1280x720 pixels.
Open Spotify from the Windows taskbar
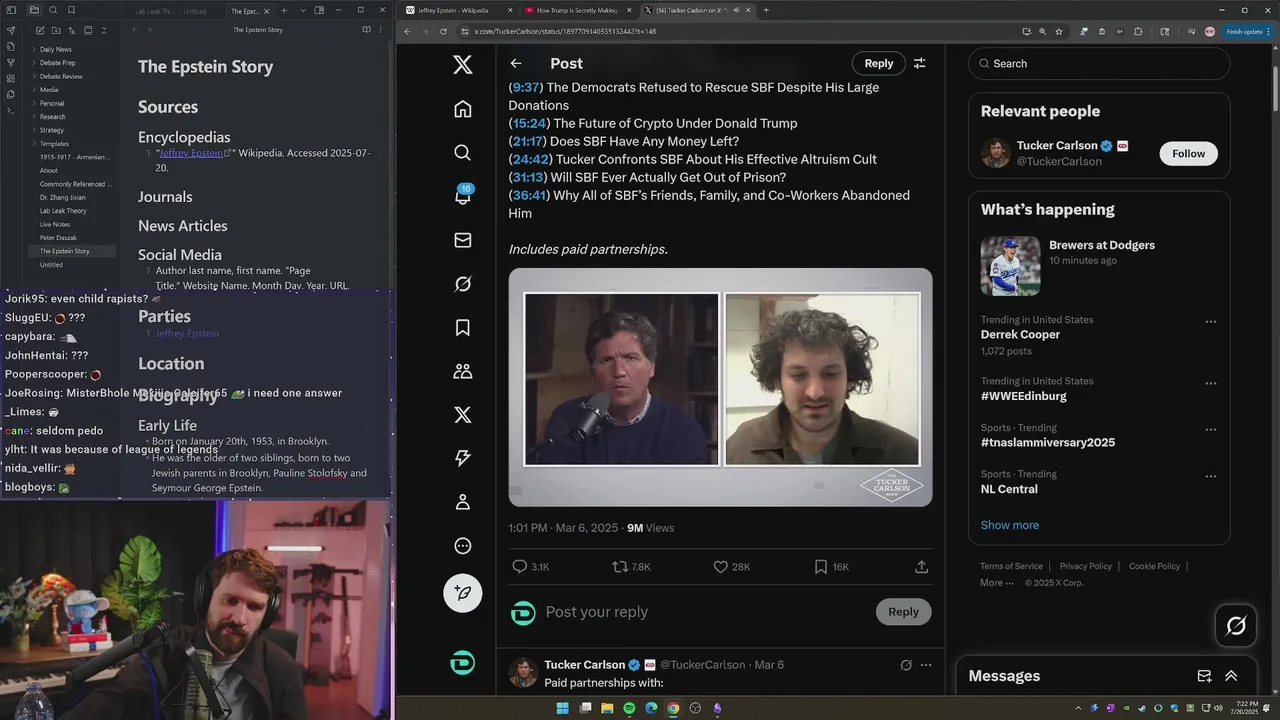(629, 708)
